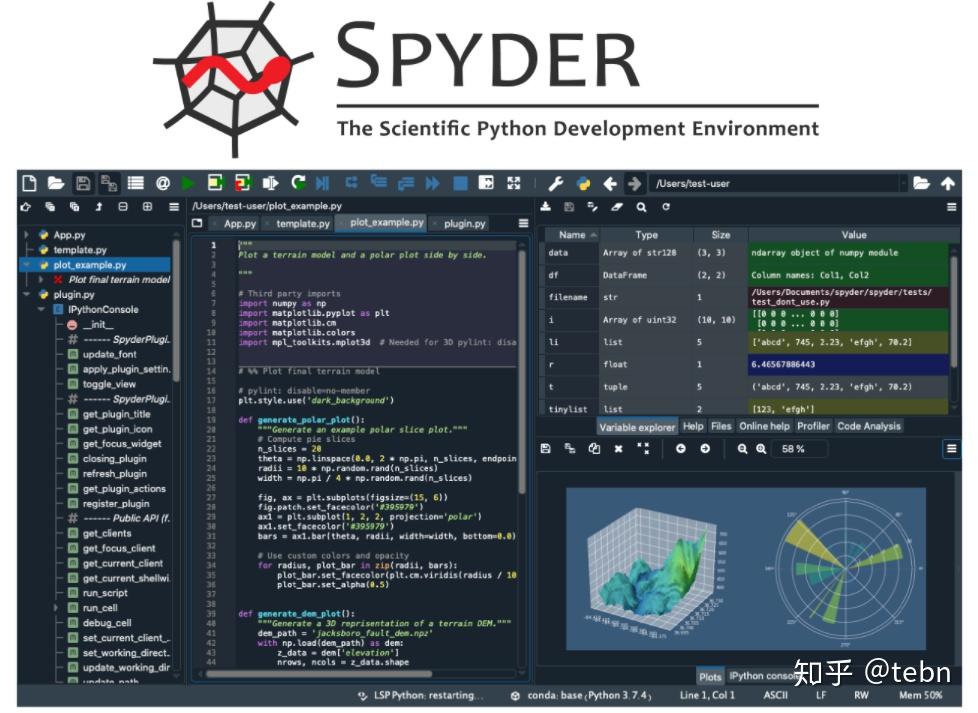Open Spyder preferences via the wrench icon

click(x=556, y=182)
